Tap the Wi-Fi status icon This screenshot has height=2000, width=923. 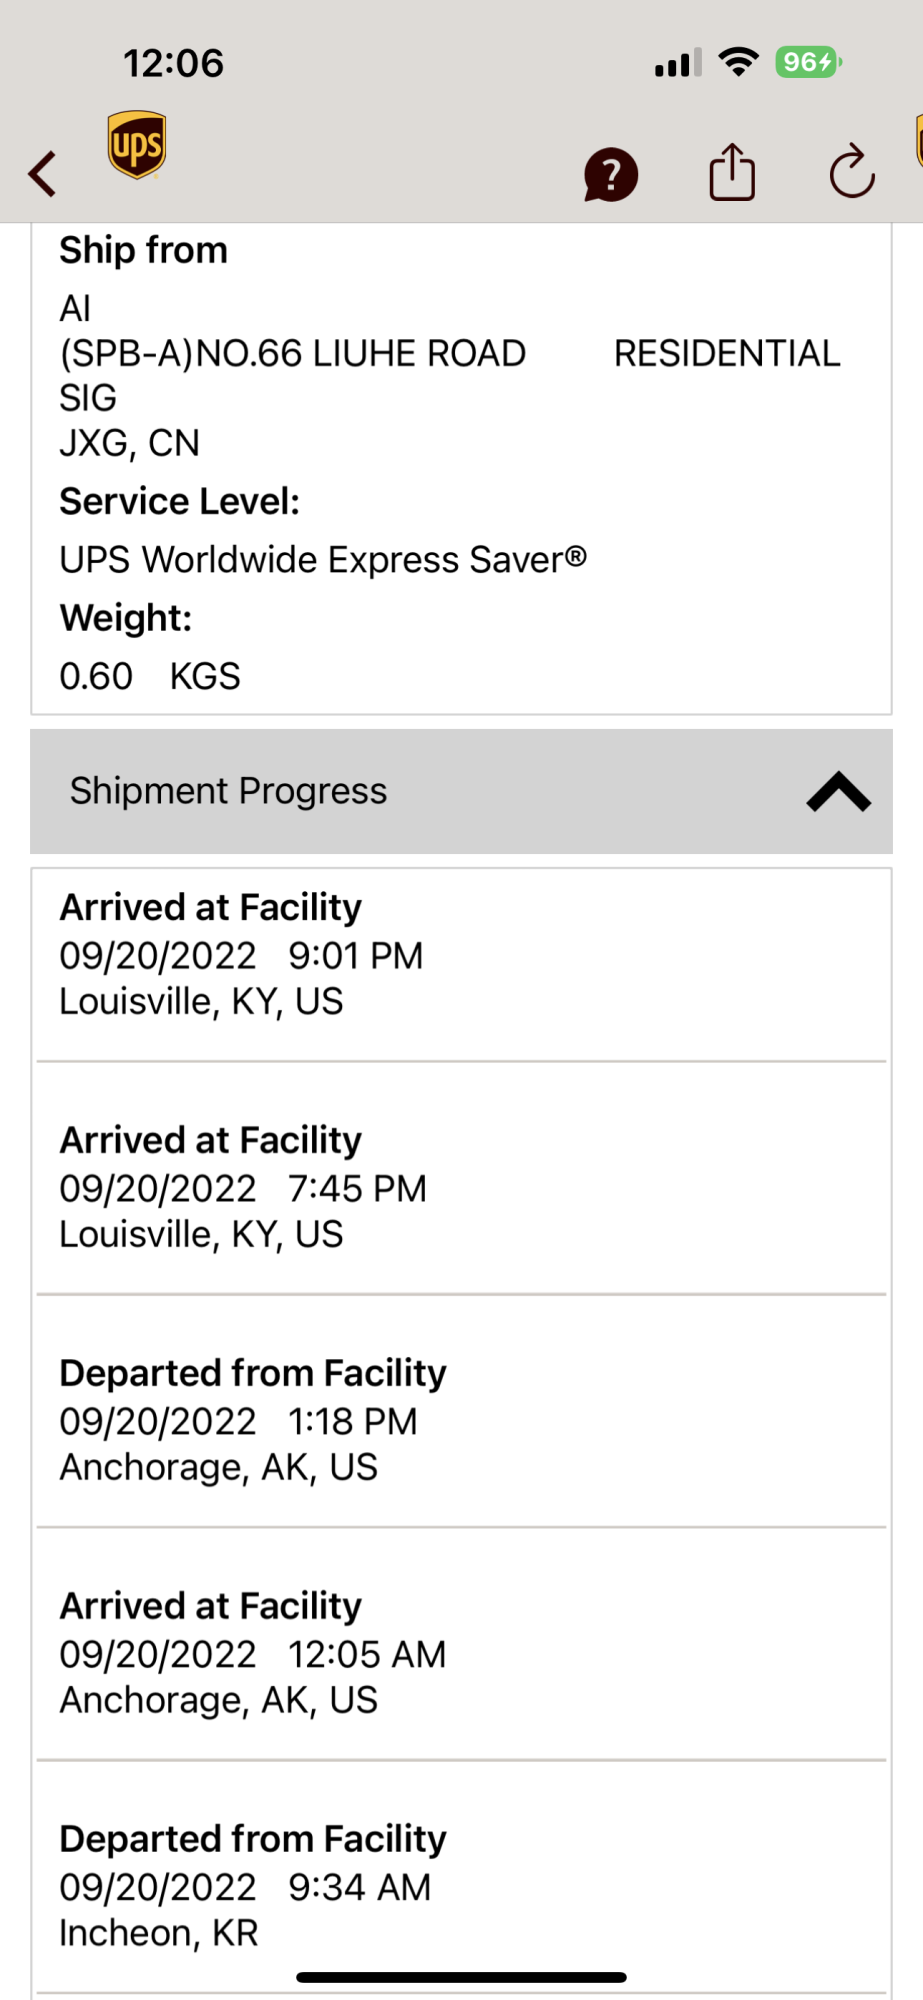(x=738, y=63)
